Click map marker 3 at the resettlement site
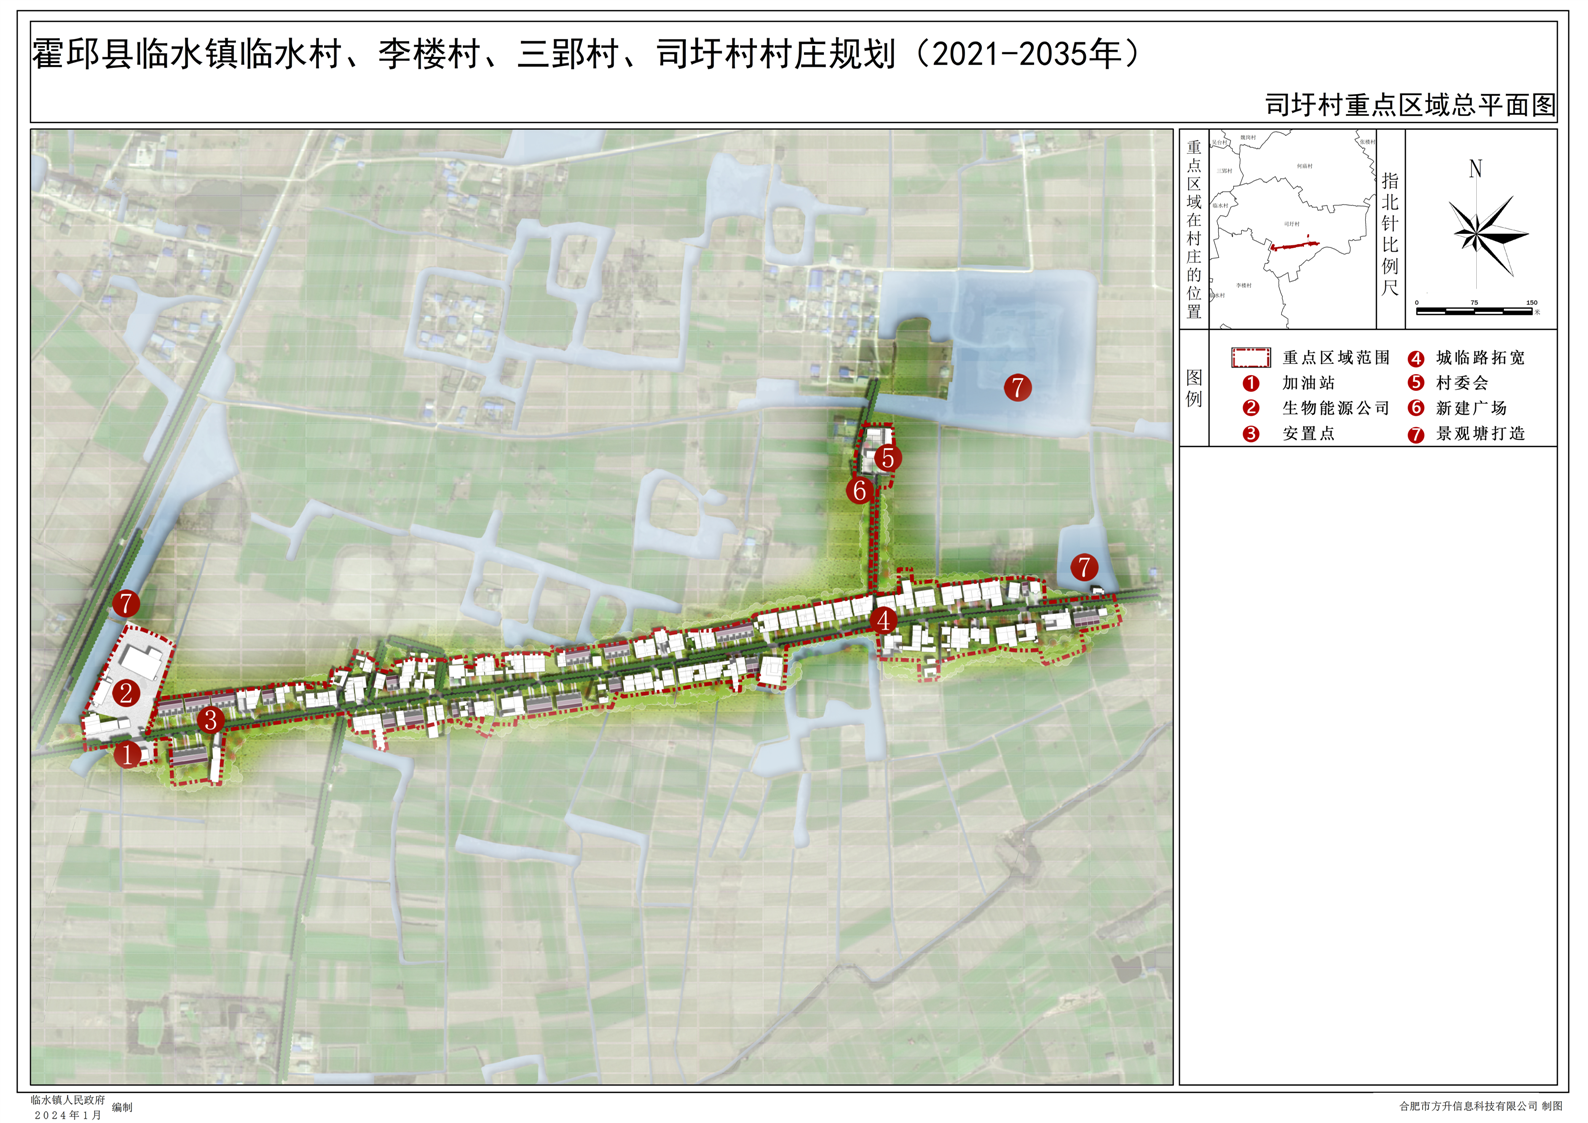Image resolution: width=1588 pixels, height=1123 pixels. [x=210, y=720]
